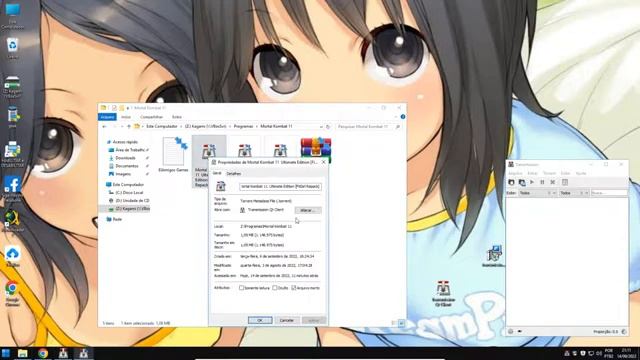640x360 pixels.
Task: Click Facebook shortcut on desktop
Action: click(x=13, y=189)
